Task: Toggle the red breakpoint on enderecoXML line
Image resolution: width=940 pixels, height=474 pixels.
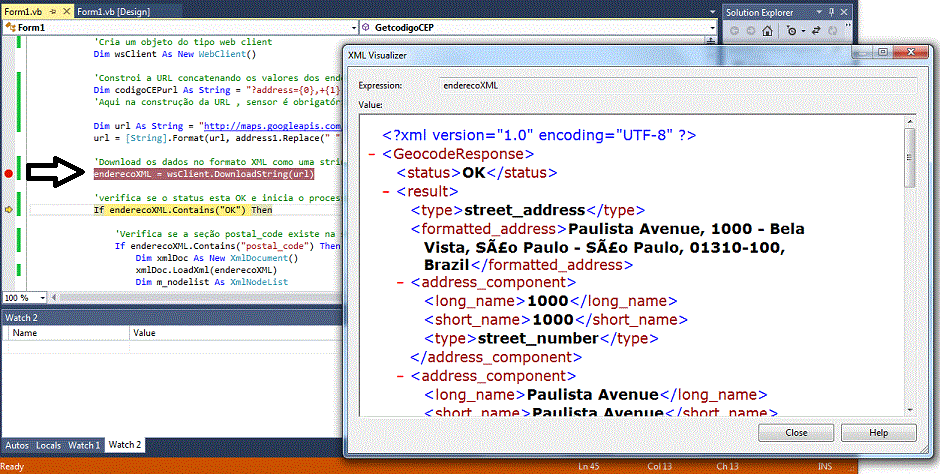Action: [9, 174]
